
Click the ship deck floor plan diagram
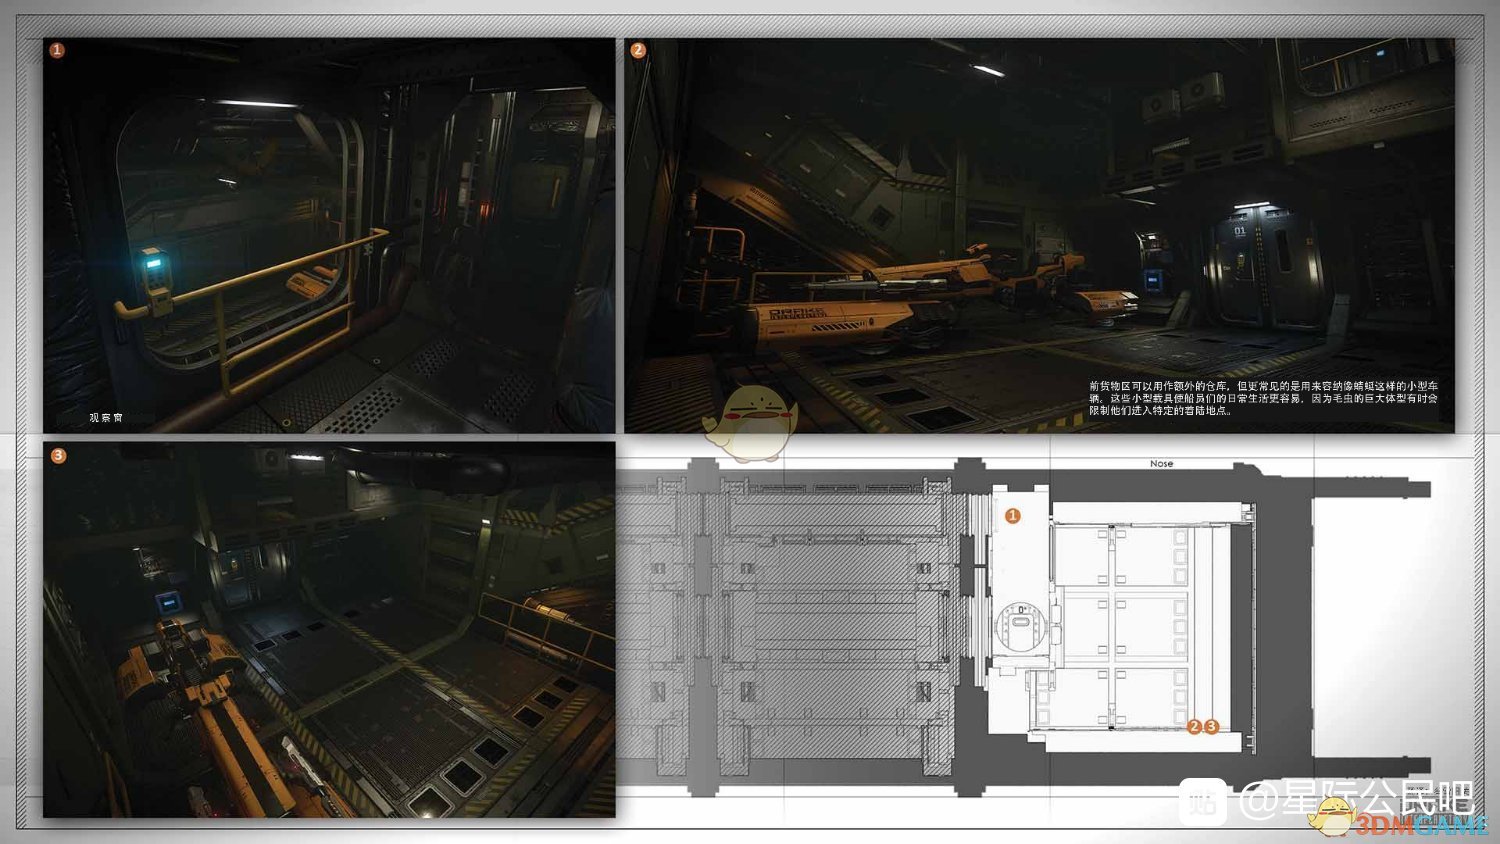(1025, 628)
